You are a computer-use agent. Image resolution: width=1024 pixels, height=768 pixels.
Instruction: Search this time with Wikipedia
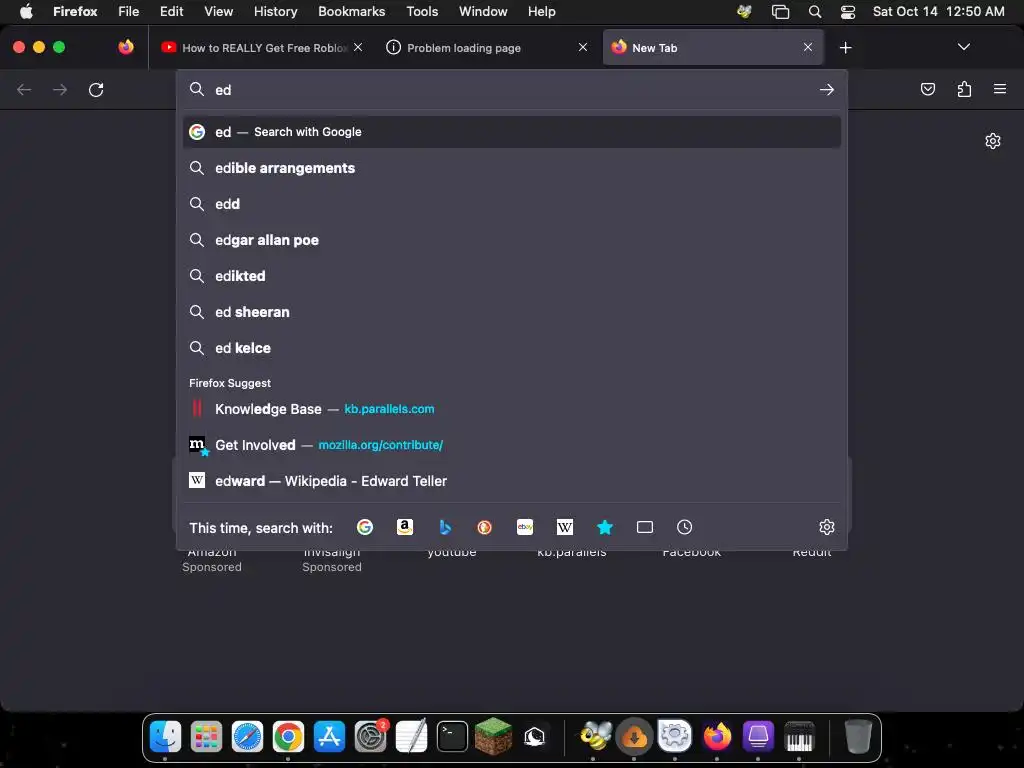[x=565, y=527]
